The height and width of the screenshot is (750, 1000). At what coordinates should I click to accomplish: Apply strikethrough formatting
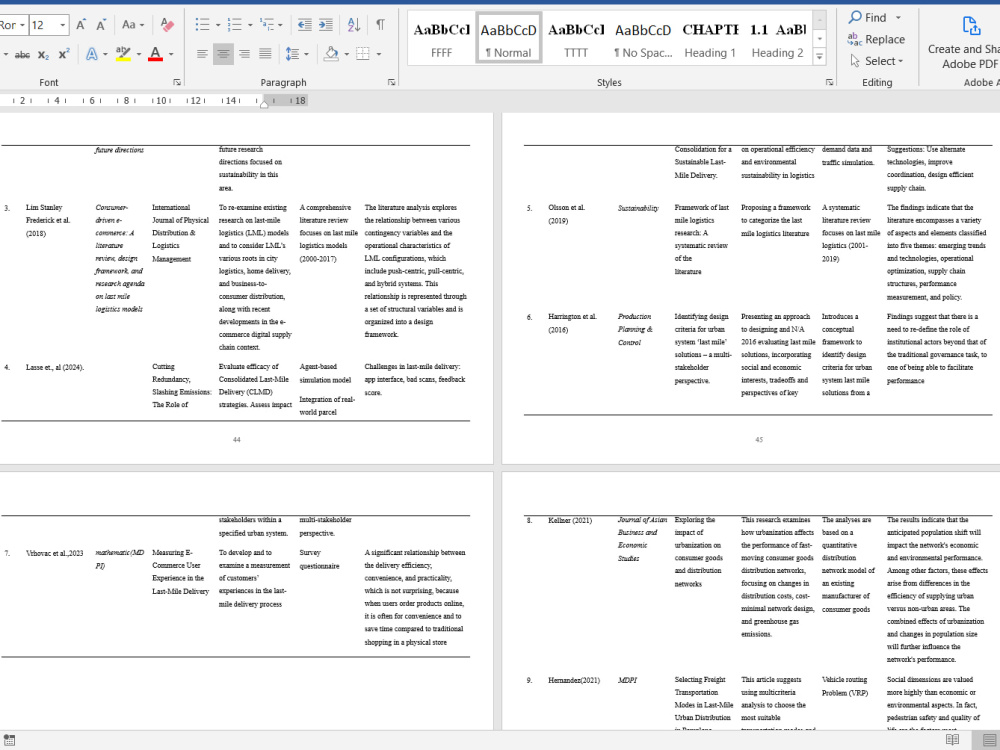(x=22, y=55)
